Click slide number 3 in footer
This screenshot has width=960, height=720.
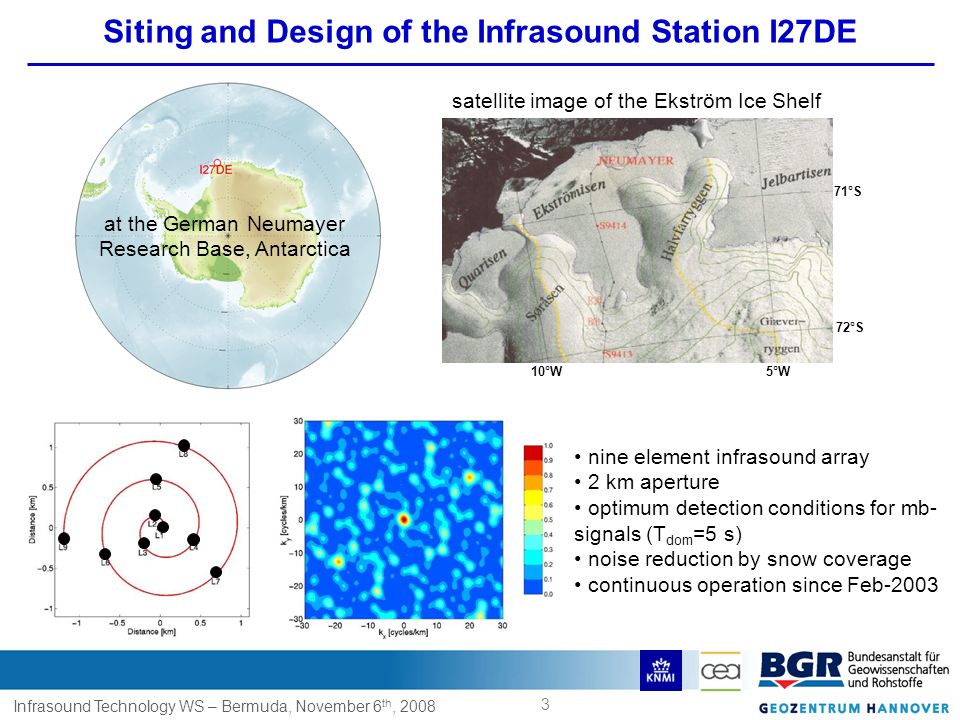545,704
